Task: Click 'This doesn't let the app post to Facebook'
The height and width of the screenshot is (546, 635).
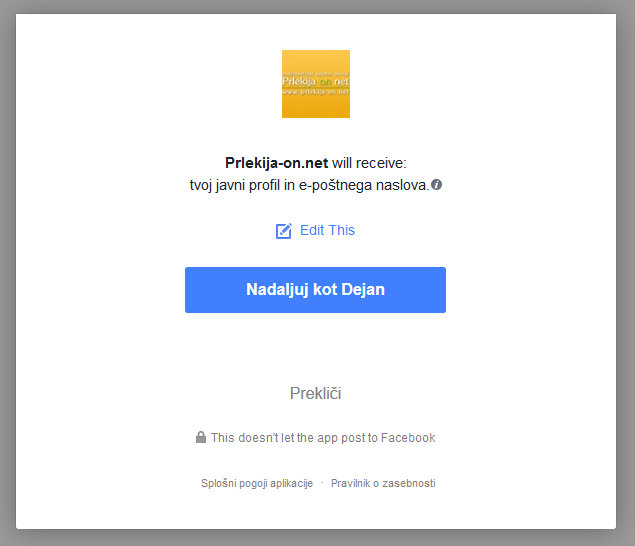Action: (323, 438)
